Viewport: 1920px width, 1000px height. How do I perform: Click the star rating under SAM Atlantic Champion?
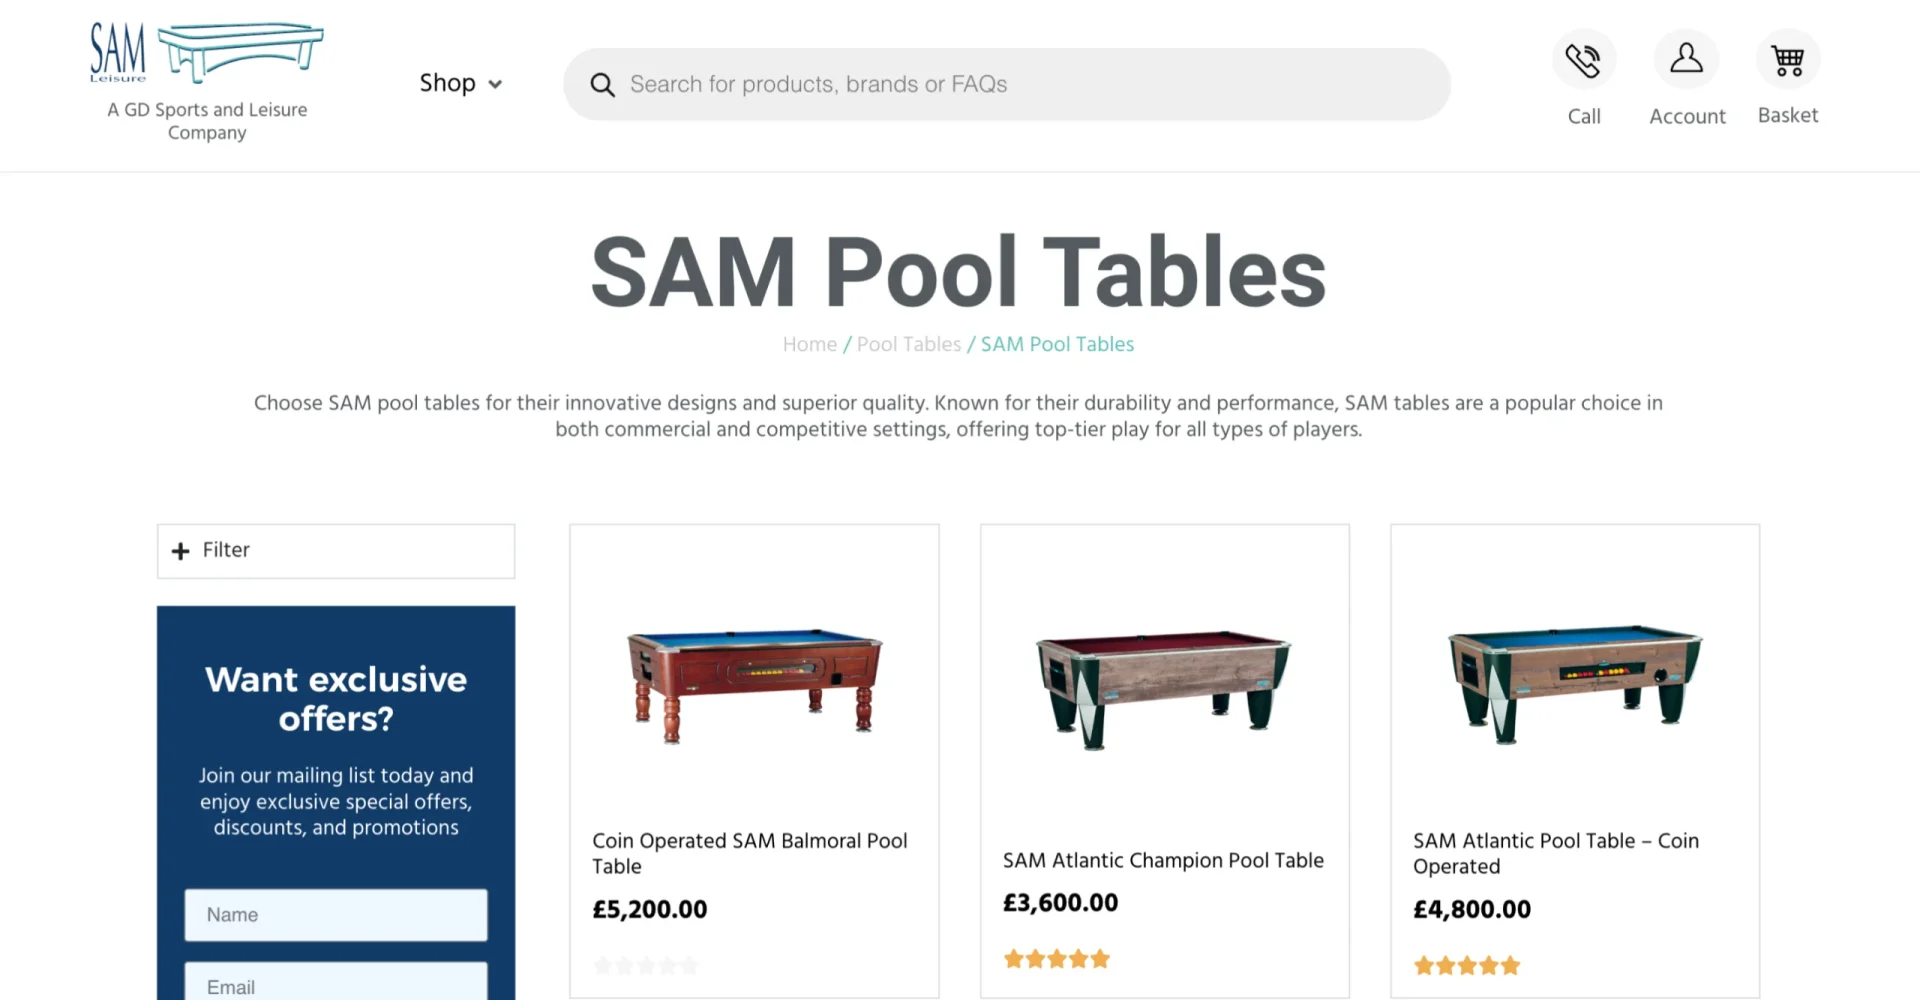[x=1056, y=958]
